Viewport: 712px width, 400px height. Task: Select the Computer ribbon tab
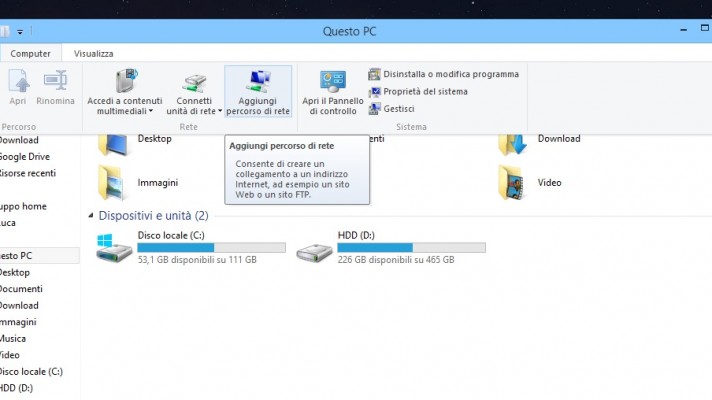(x=30, y=53)
